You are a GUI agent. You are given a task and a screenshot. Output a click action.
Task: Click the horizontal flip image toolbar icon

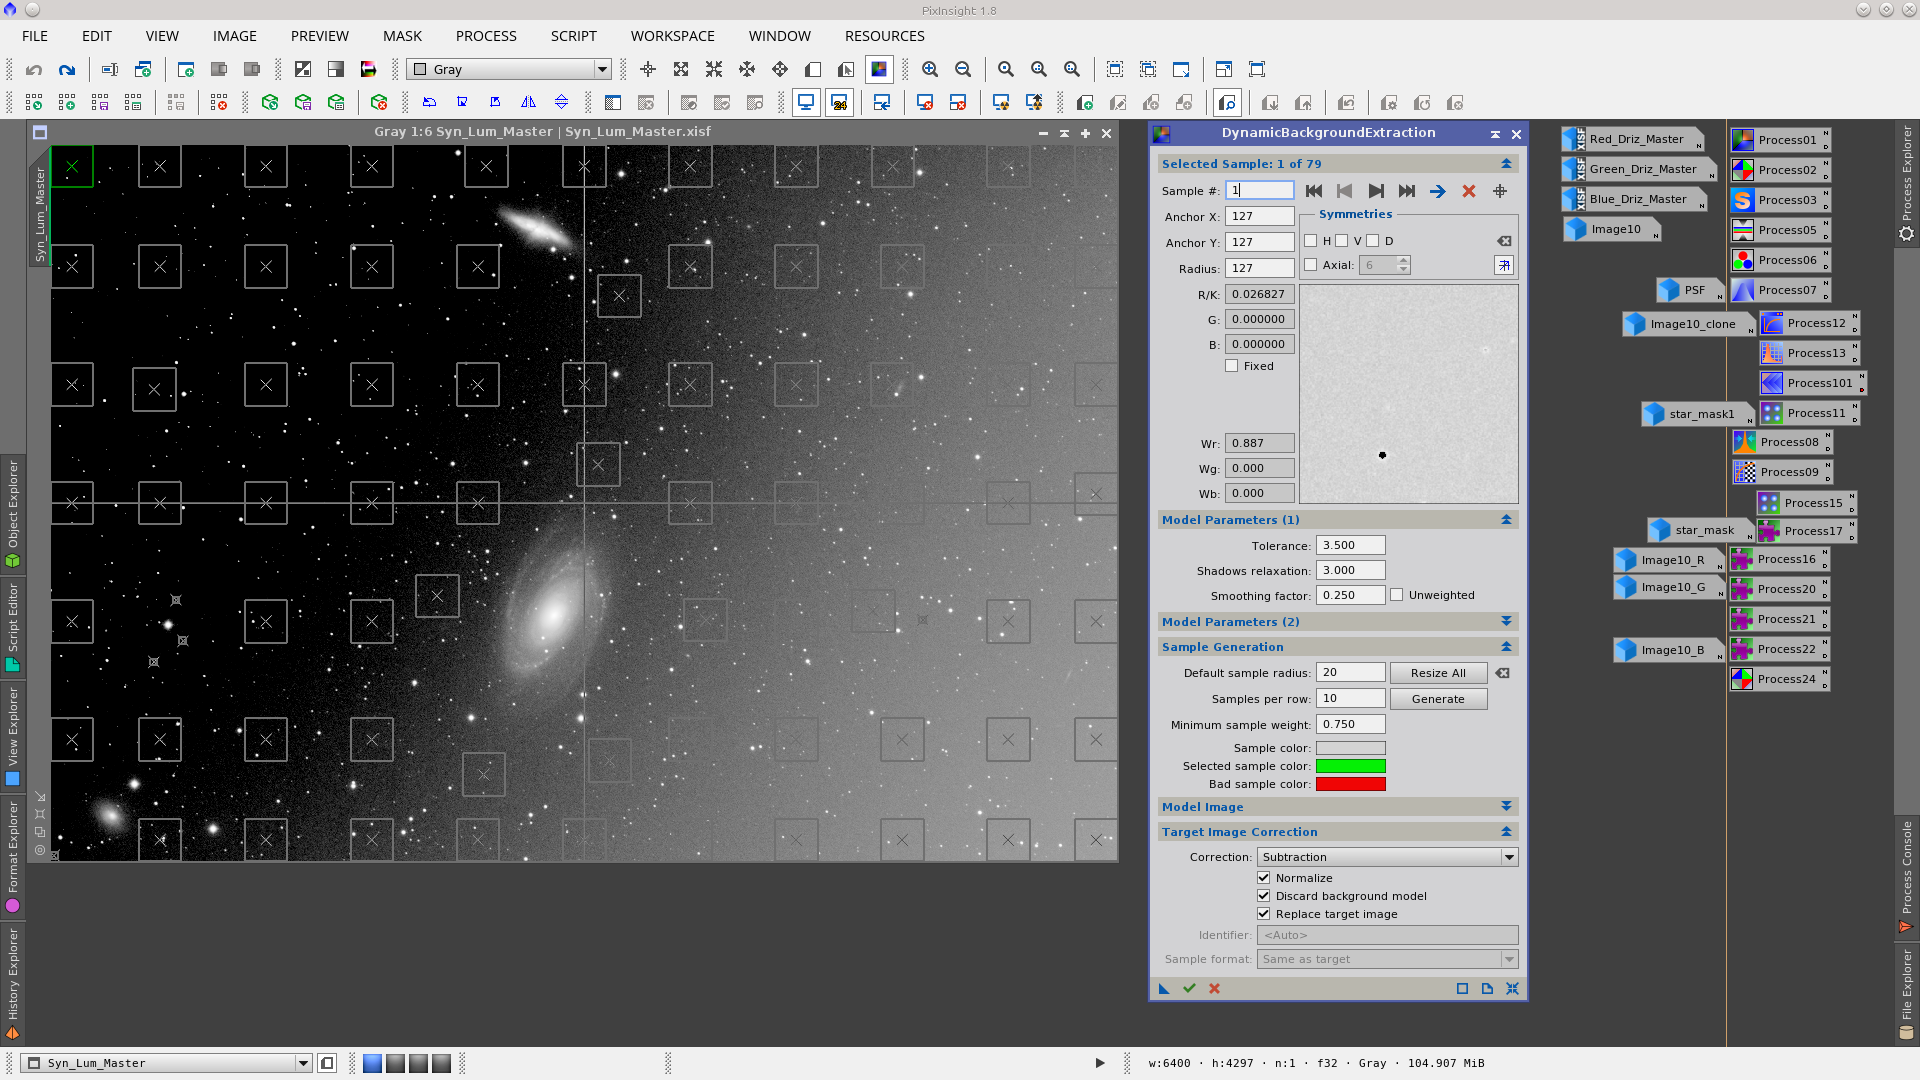pyautogui.click(x=529, y=102)
